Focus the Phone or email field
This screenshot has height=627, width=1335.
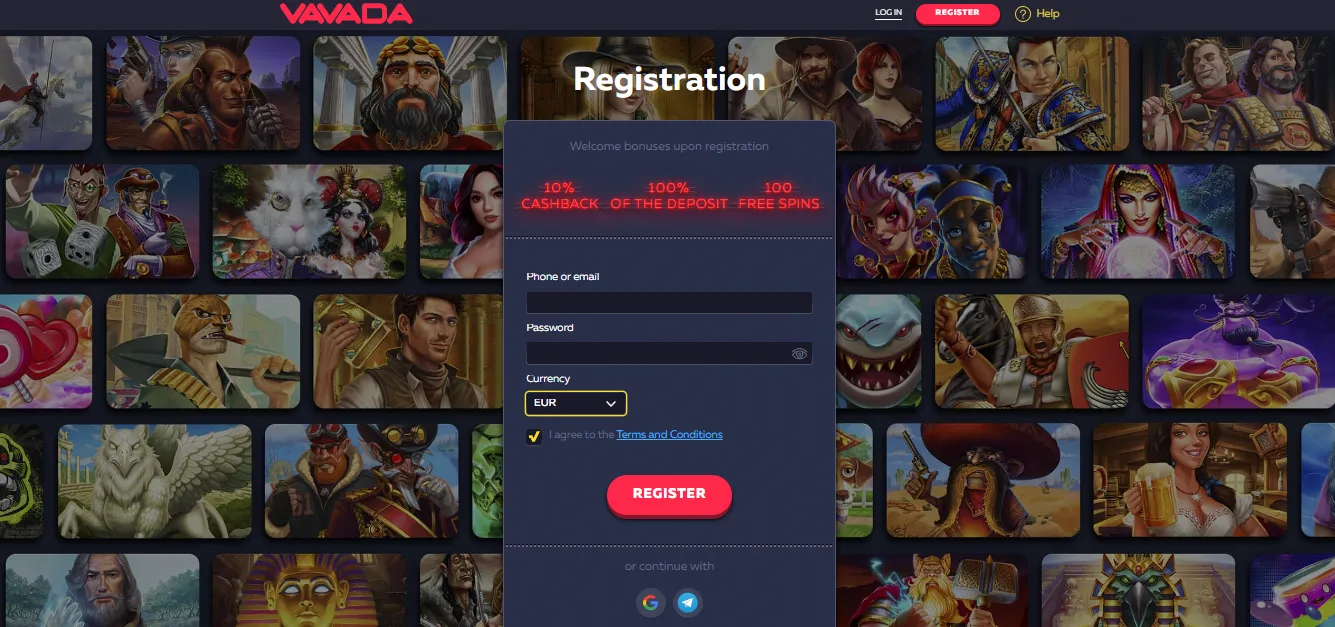[x=669, y=302]
